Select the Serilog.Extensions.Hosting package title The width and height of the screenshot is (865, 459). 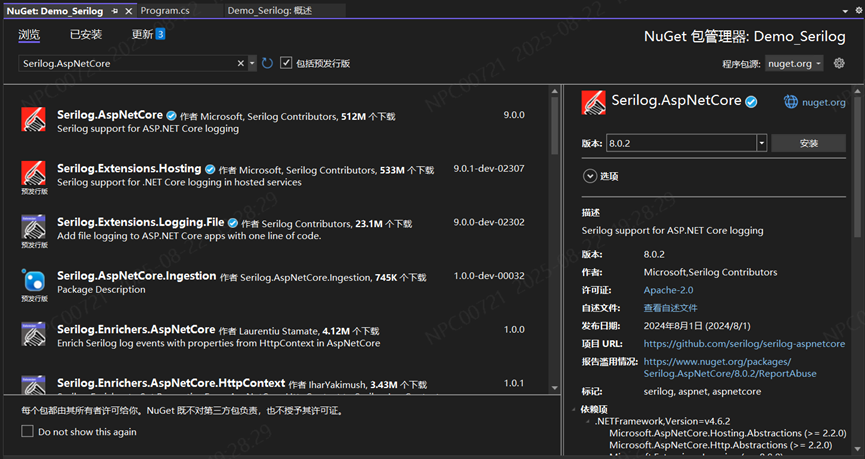tap(129, 168)
